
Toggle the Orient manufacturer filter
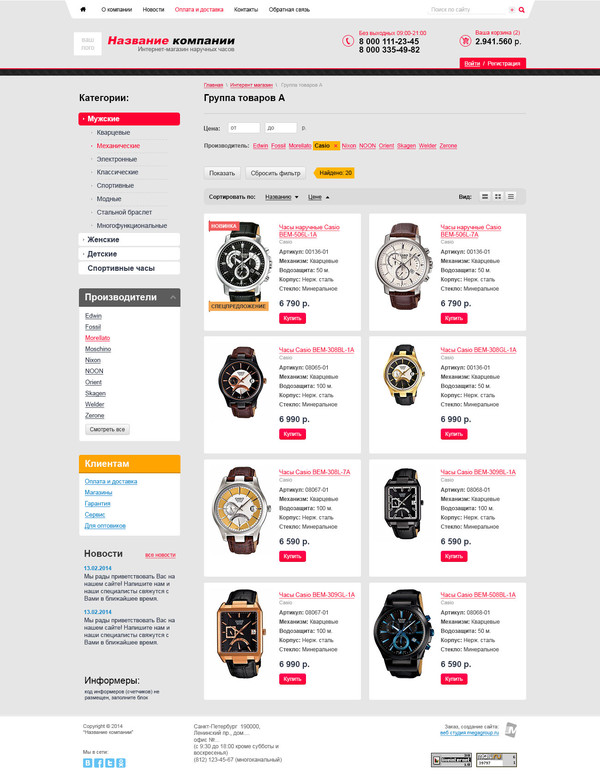[x=386, y=146]
